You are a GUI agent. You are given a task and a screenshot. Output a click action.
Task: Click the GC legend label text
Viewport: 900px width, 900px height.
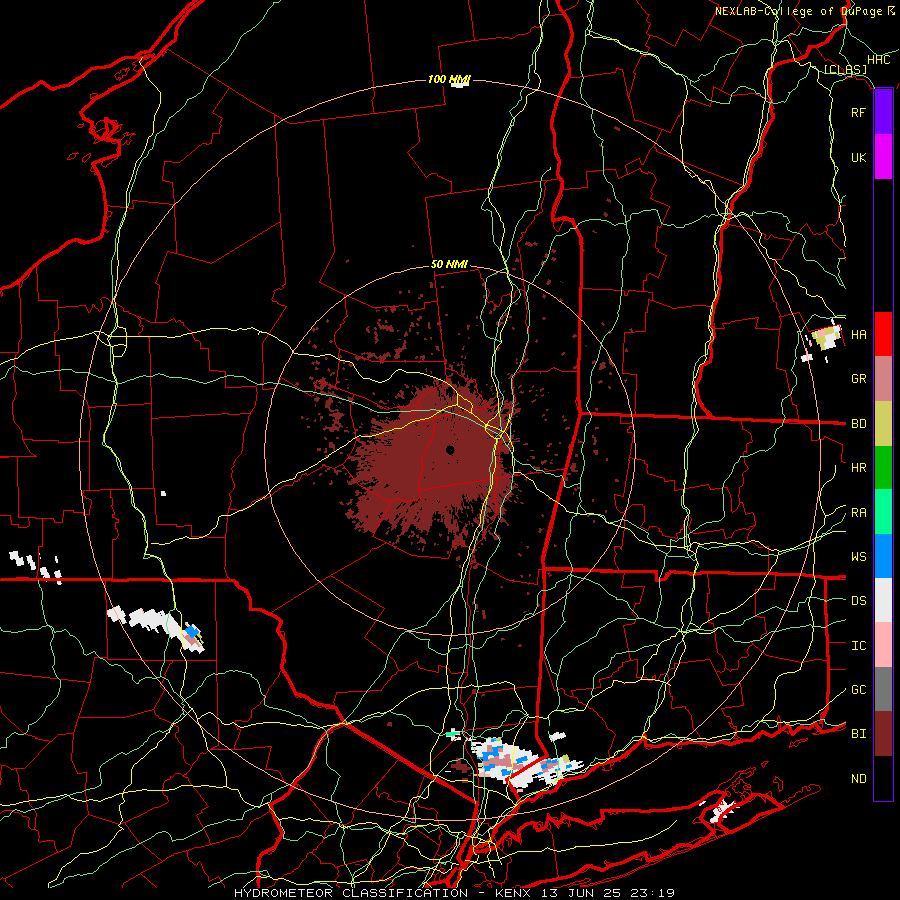[x=859, y=690]
